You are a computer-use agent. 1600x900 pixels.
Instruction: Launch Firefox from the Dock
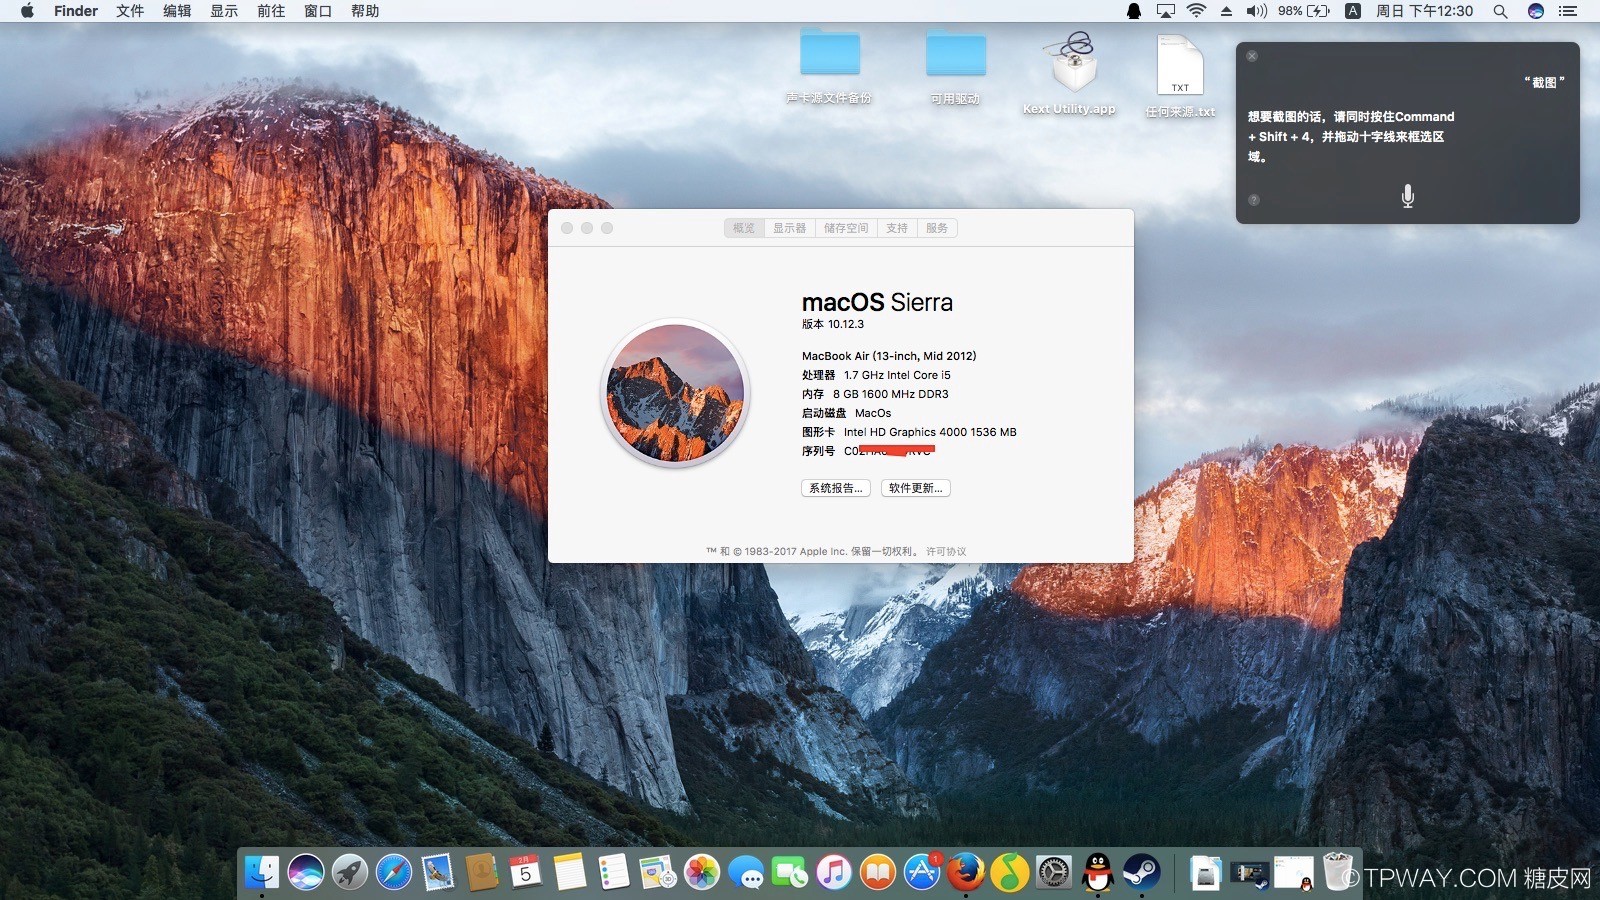[966, 872]
